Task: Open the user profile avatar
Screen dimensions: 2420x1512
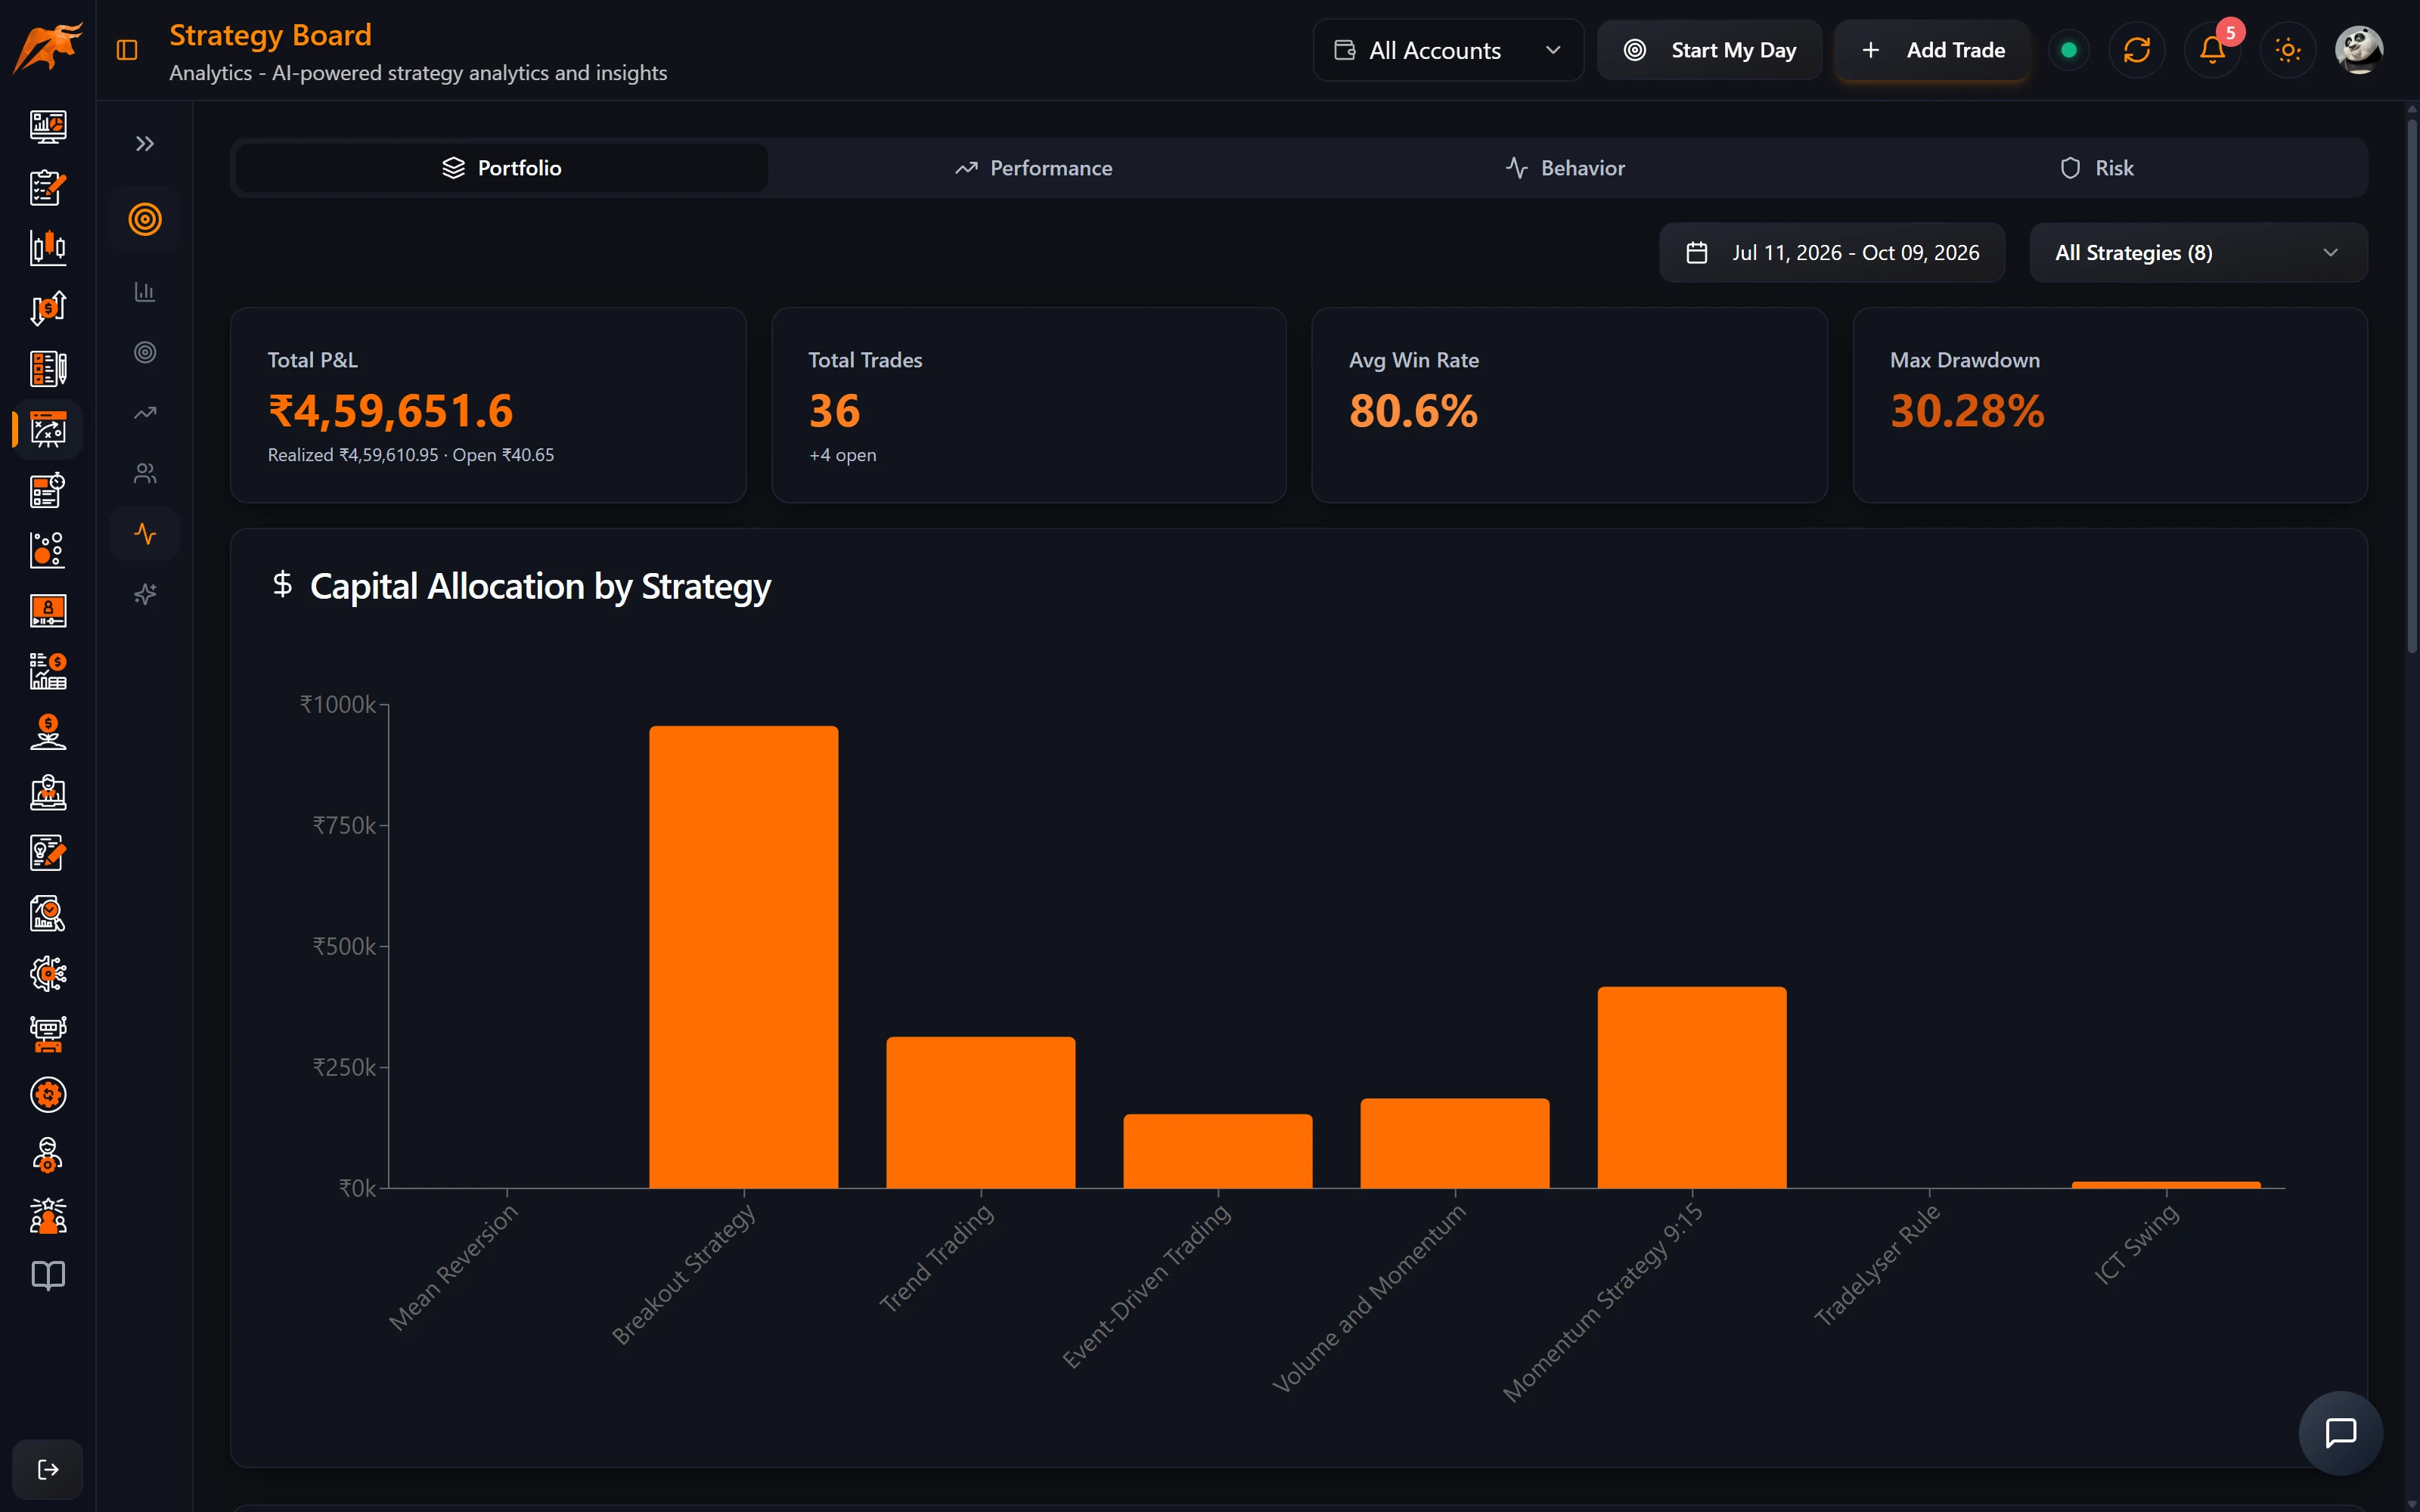Action: 2359,50
